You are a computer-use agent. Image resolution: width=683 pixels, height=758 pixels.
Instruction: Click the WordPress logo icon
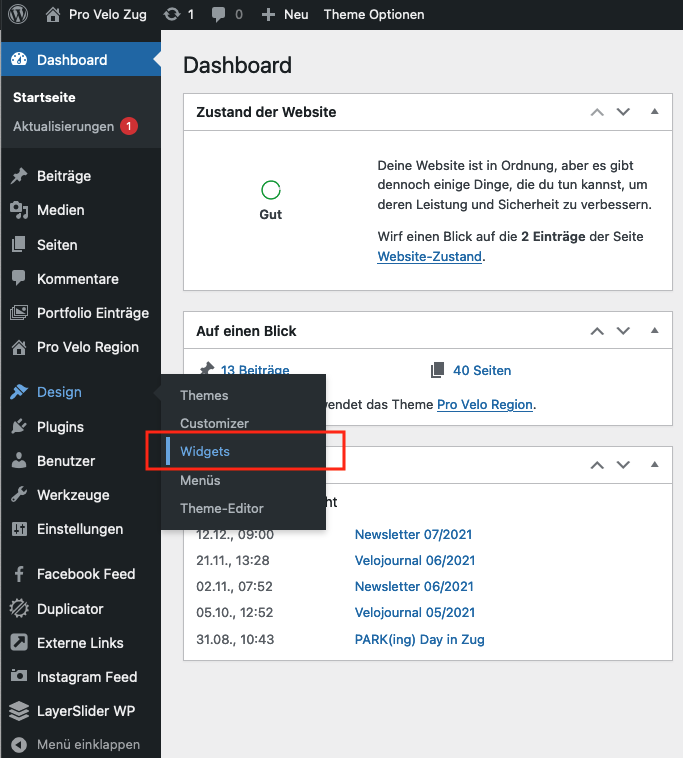(18, 15)
